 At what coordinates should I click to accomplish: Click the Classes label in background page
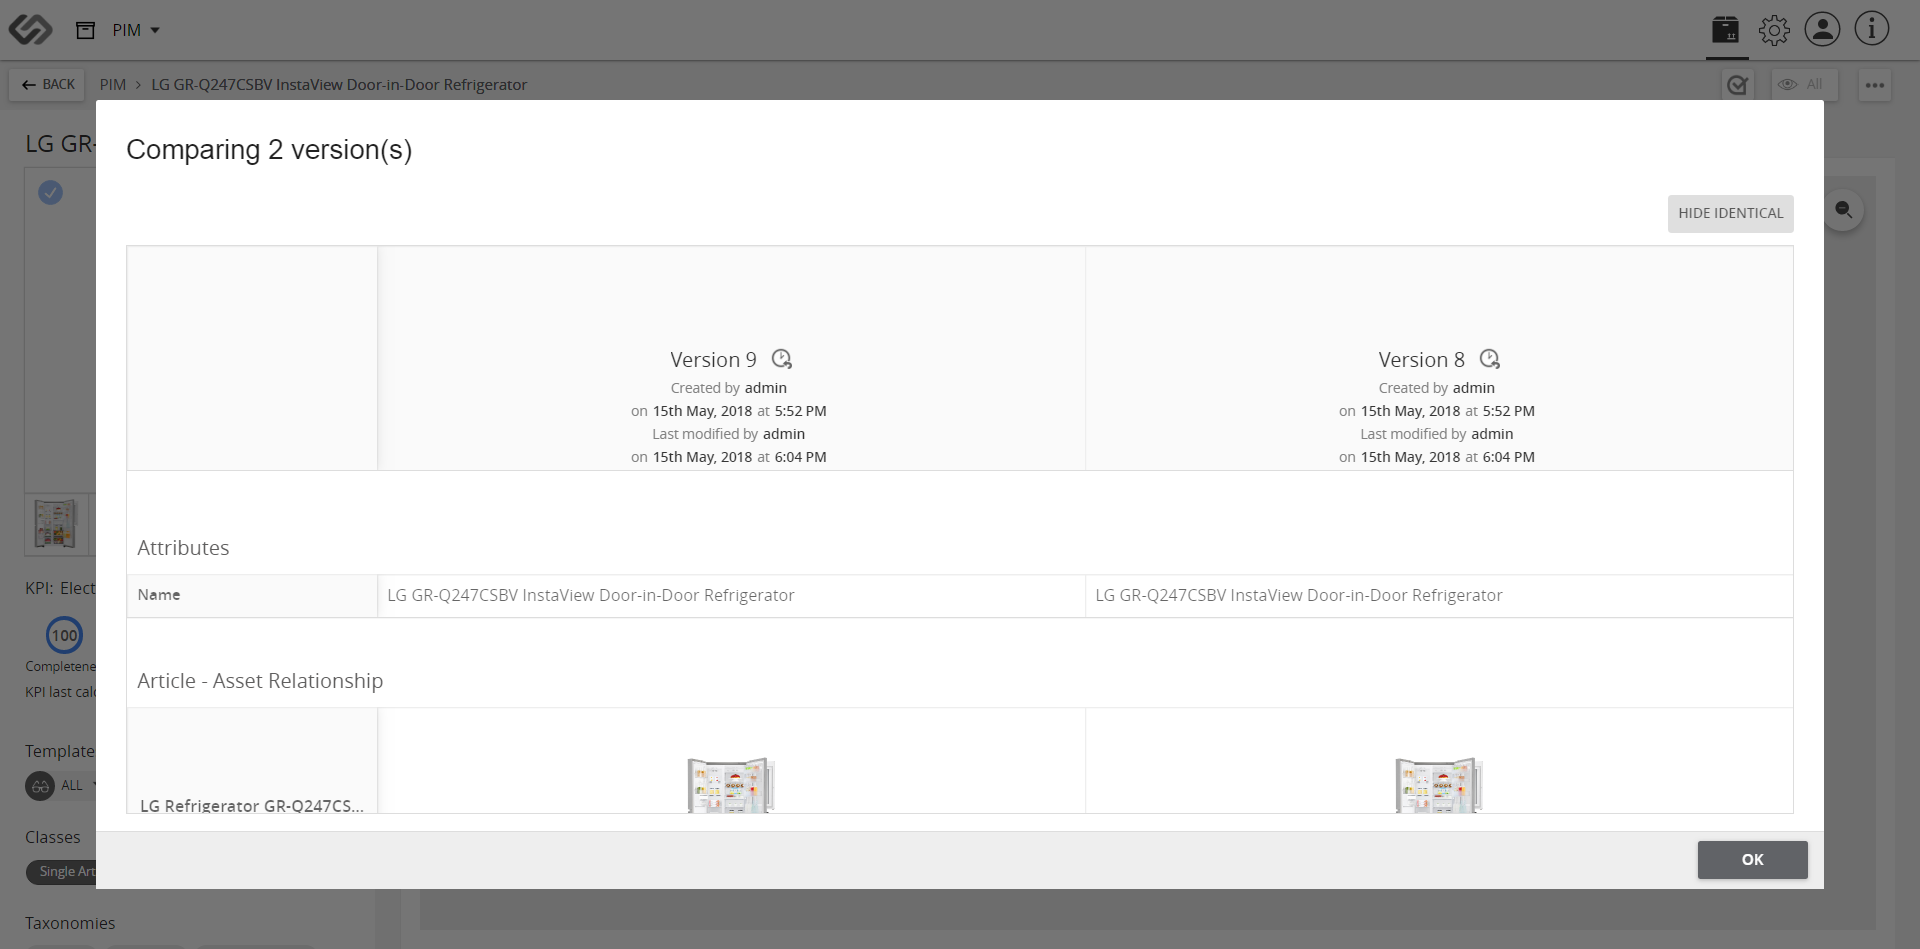(x=52, y=837)
